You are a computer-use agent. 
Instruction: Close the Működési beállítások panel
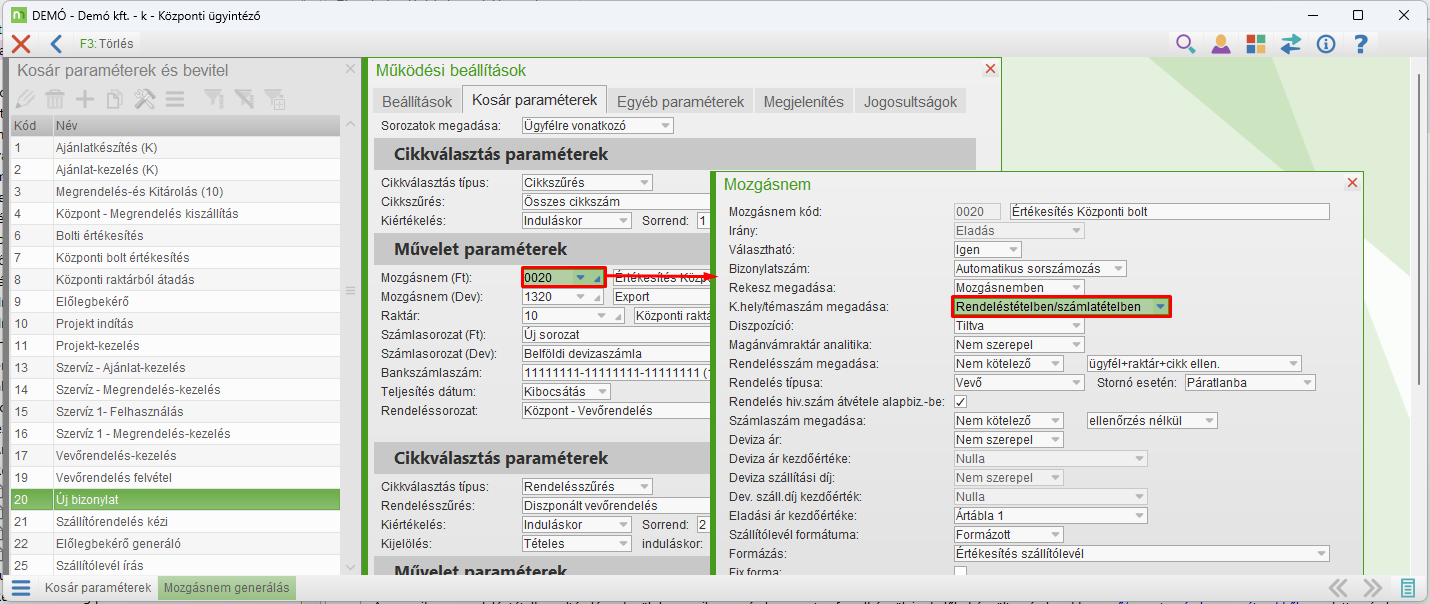click(990, 69)
